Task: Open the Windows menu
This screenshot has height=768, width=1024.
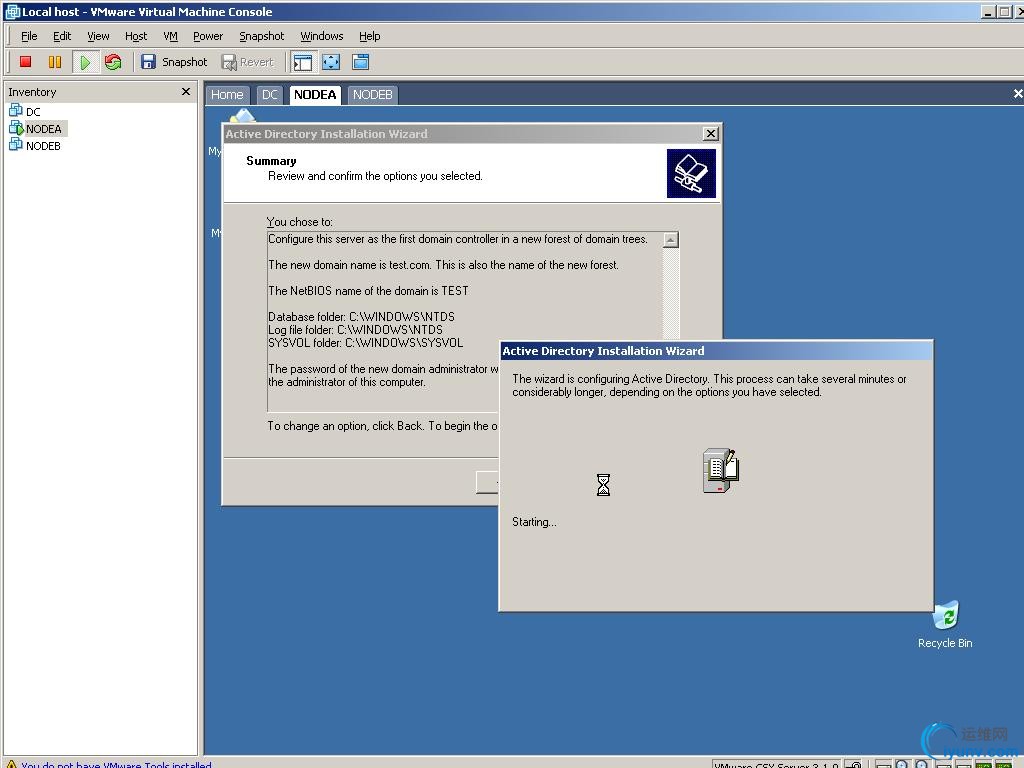Action: [x=321, y=36]
